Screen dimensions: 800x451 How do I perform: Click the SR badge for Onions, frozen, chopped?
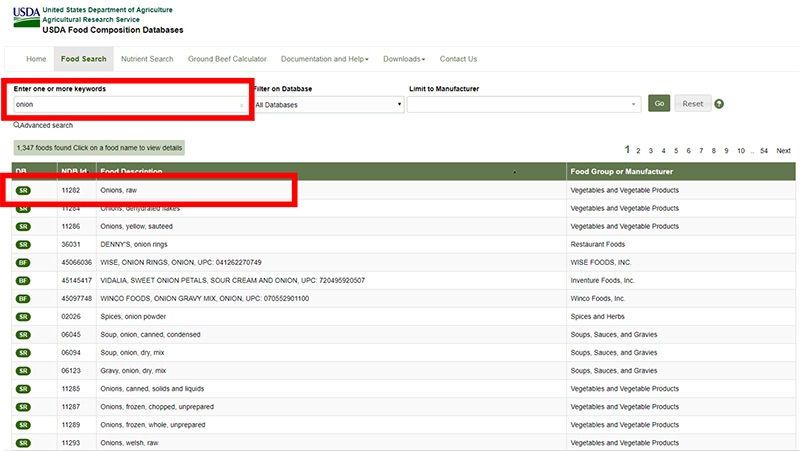23,407
